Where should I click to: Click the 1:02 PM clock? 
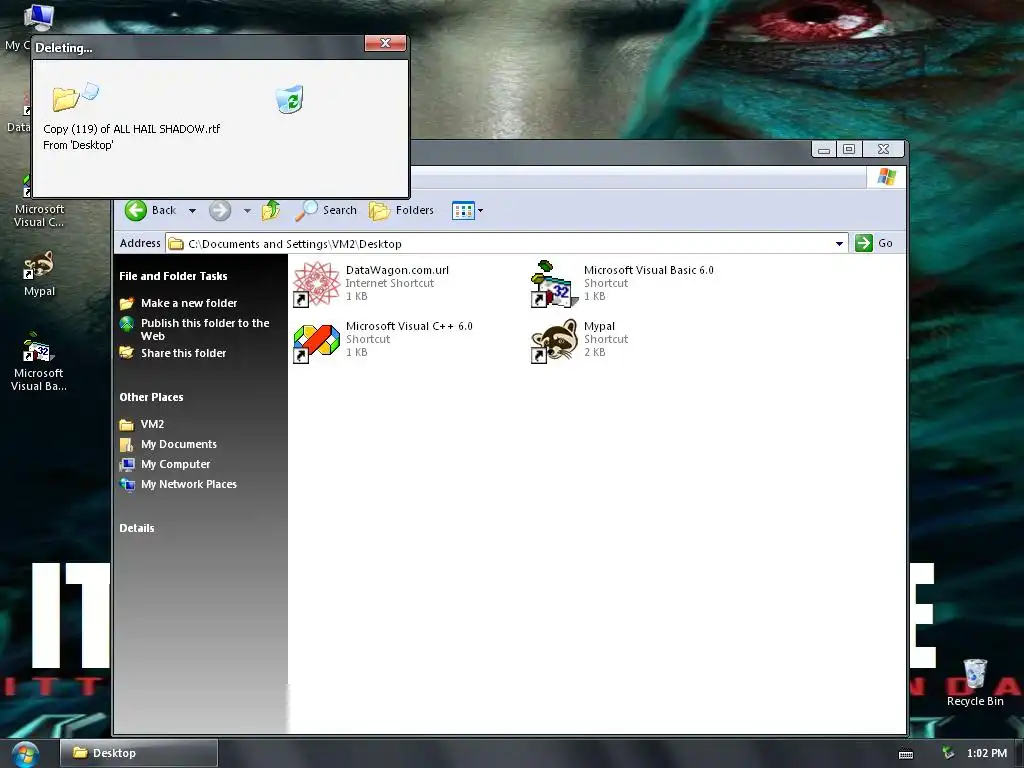point(987,753)
